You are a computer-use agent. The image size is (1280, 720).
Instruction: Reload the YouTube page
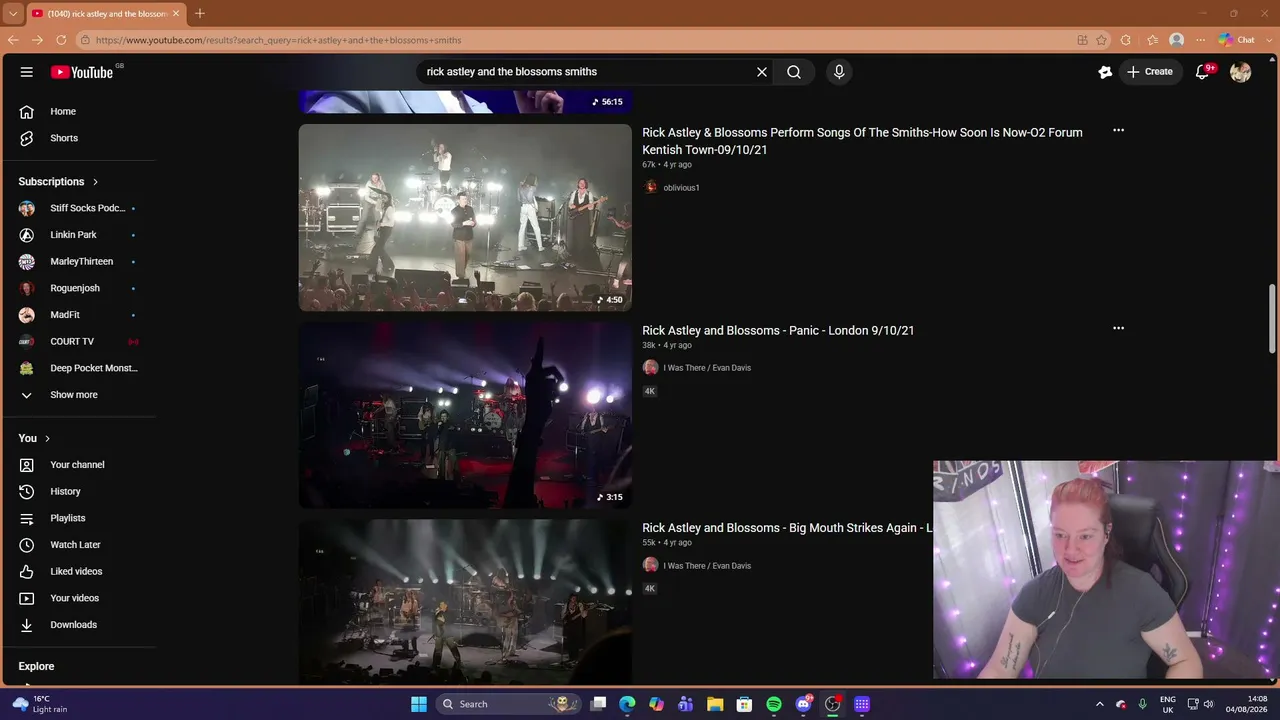61,40
